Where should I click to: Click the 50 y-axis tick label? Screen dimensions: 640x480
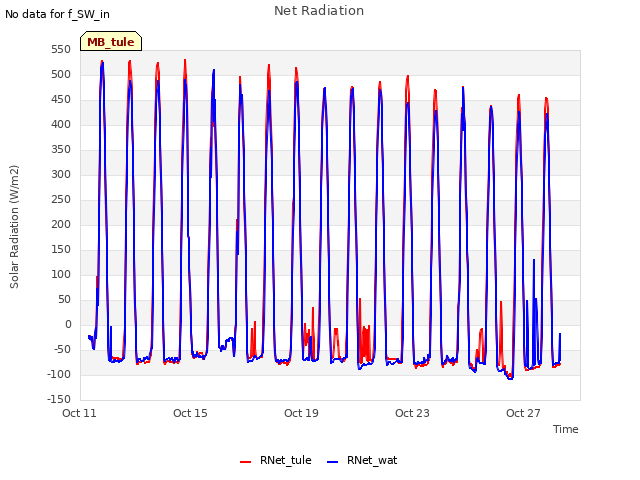tap(64, 300)
